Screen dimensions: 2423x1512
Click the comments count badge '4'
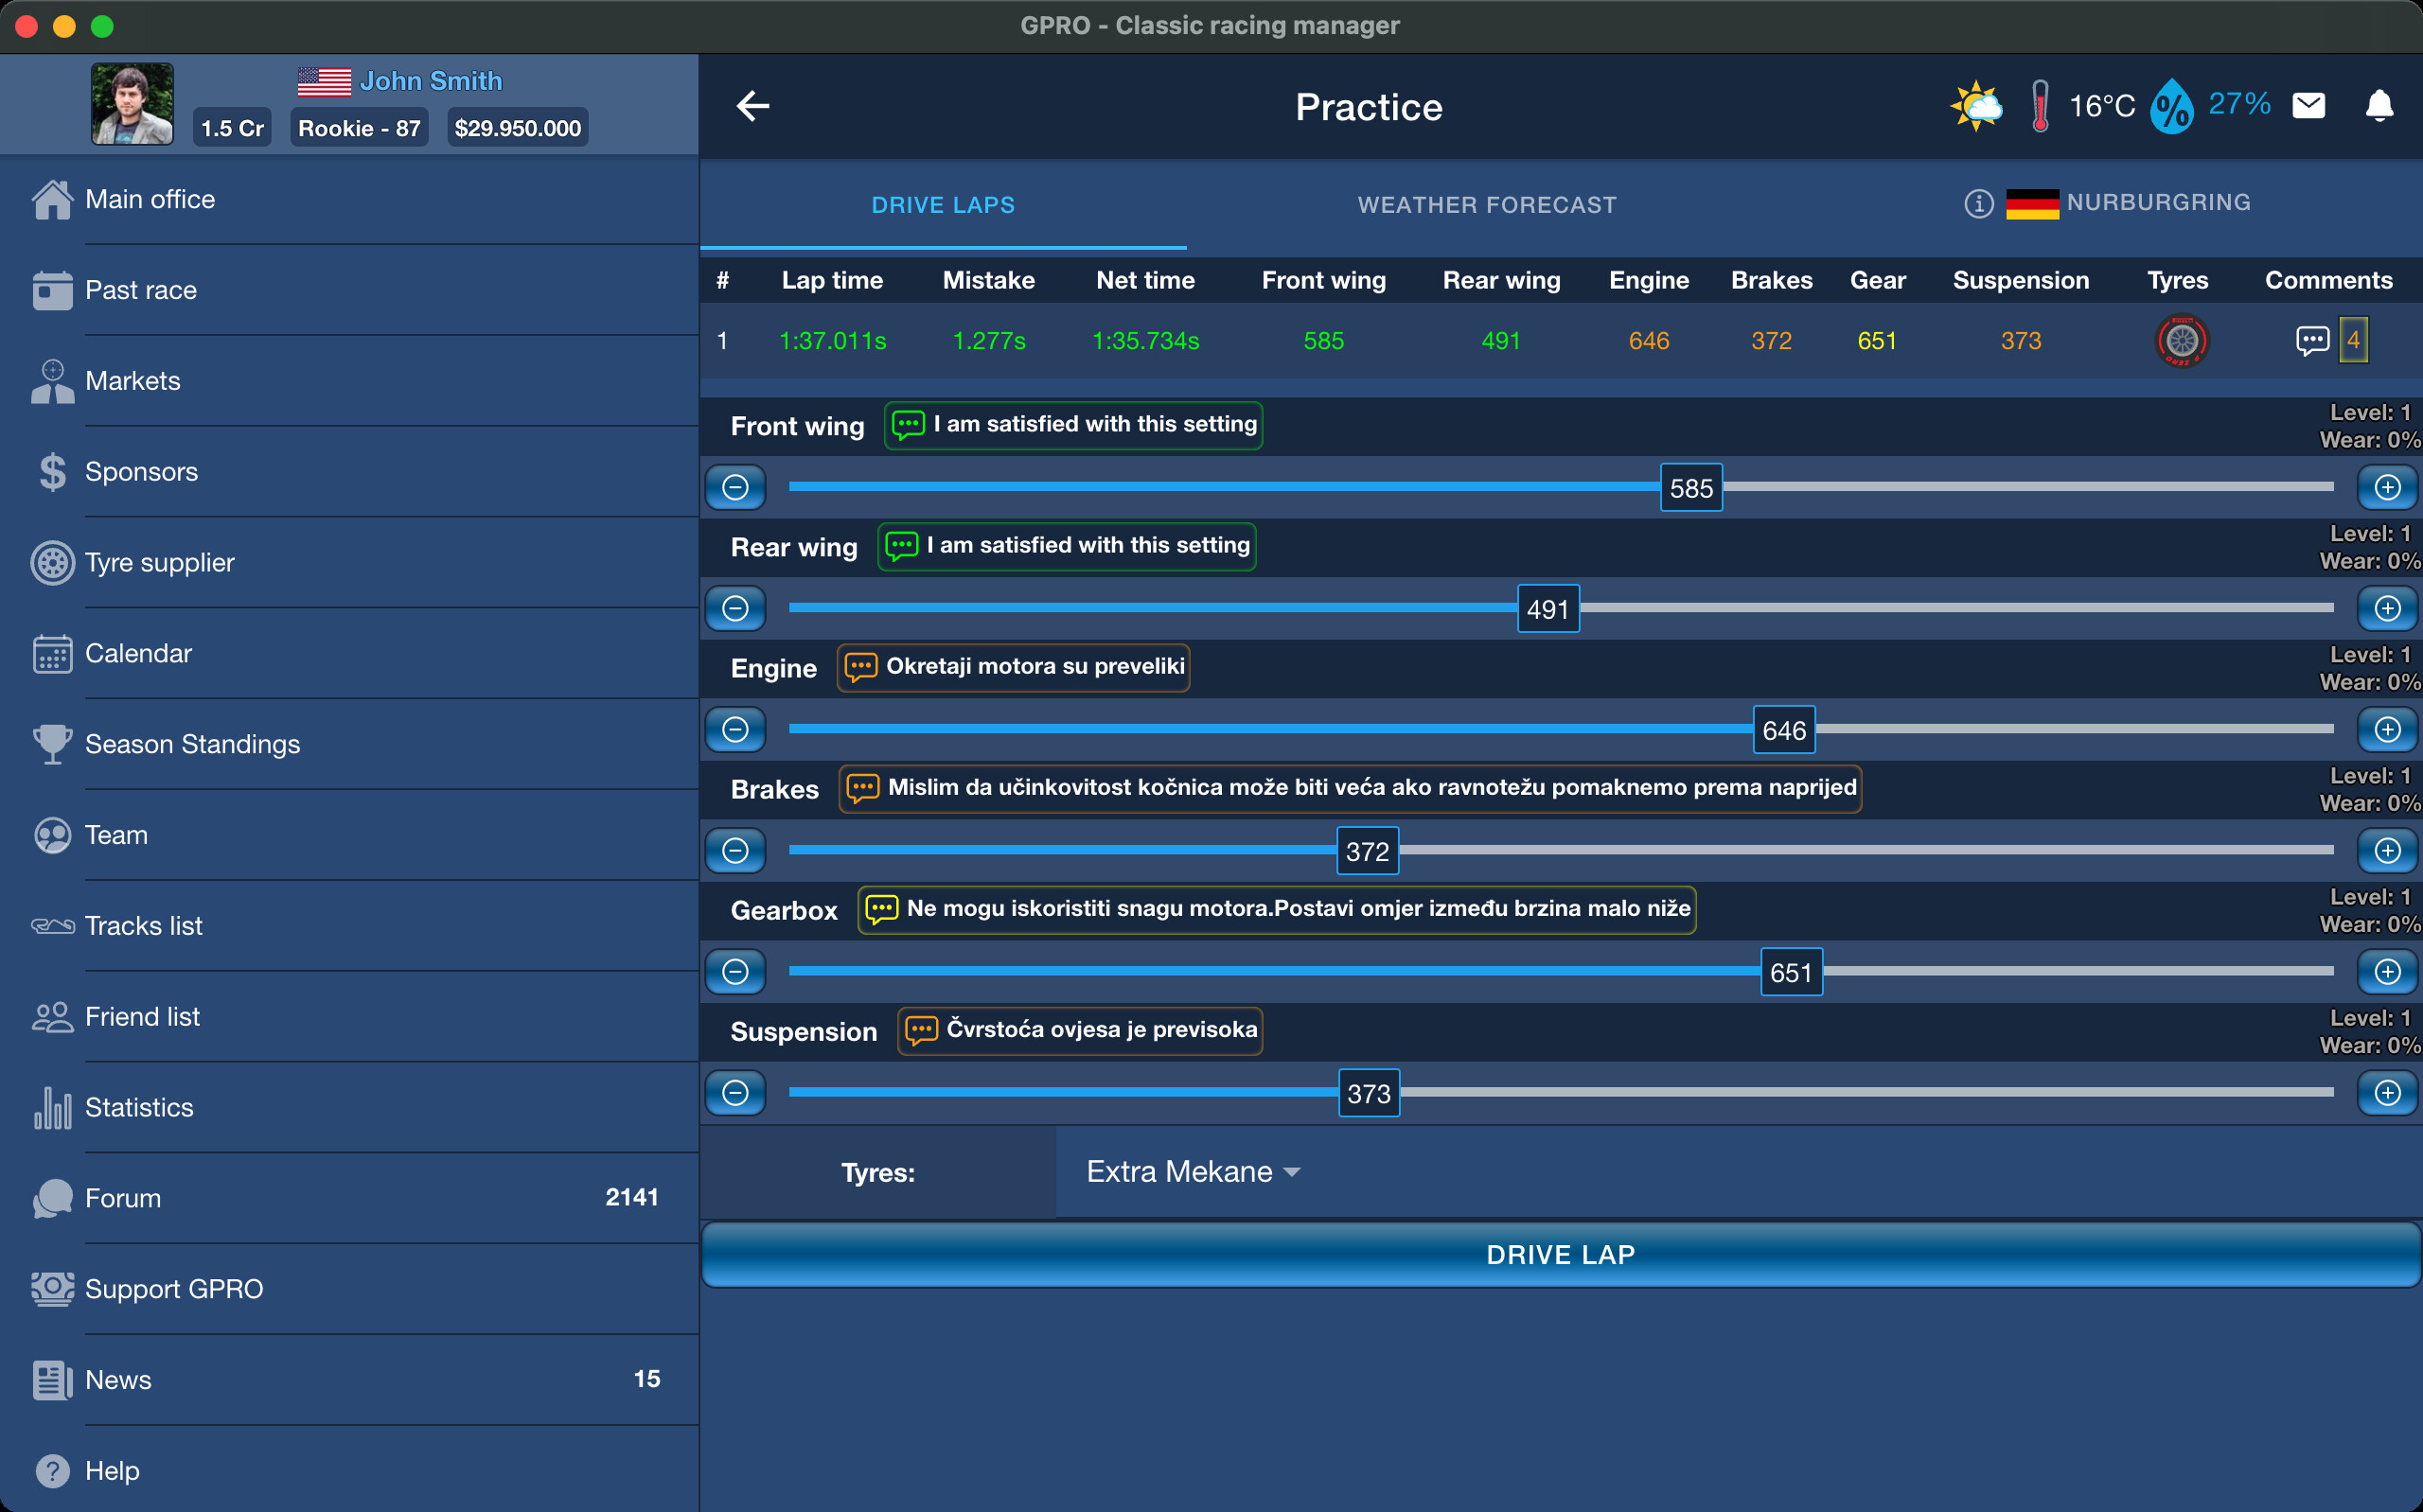click(2352, 340)
